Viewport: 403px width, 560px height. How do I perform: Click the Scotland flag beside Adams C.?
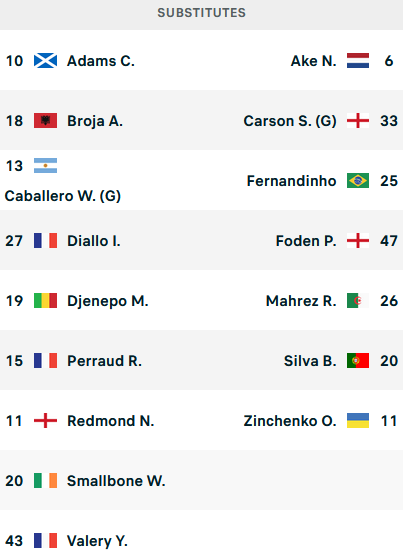pyautogui.click(x=45, y=61)
